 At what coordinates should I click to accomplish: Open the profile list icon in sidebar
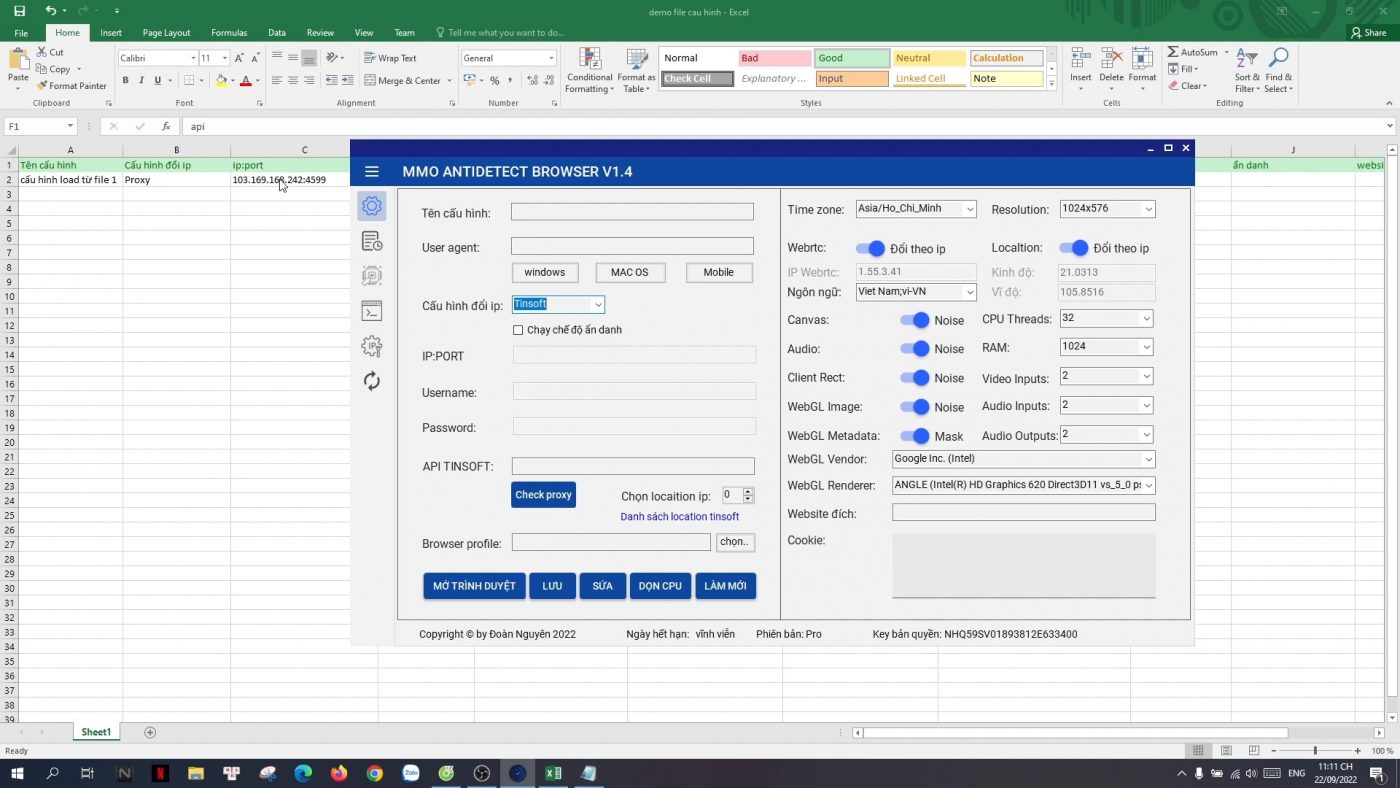(372, 241)
